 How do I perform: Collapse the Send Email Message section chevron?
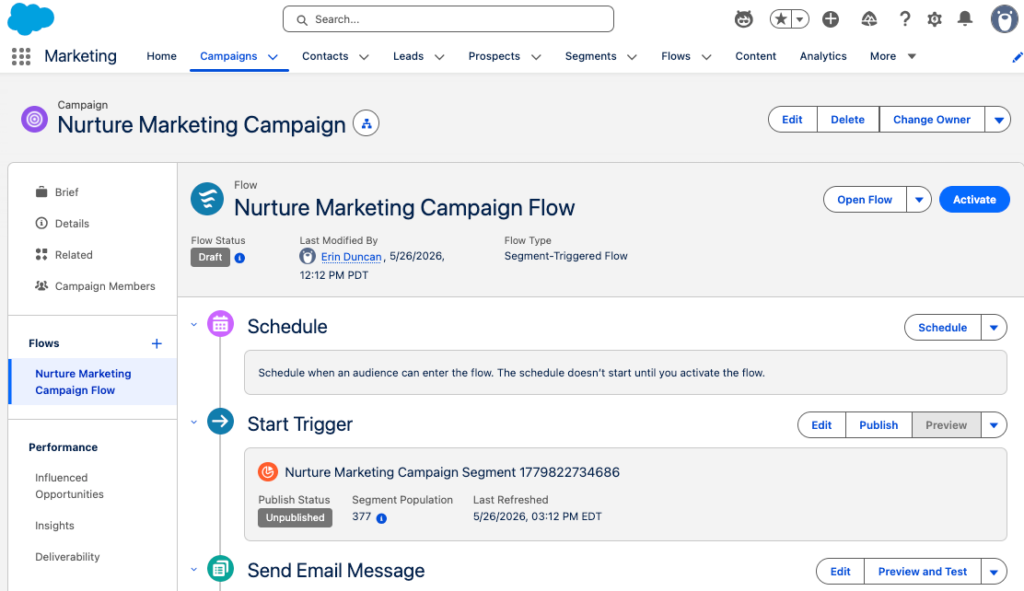pos(194,569)
